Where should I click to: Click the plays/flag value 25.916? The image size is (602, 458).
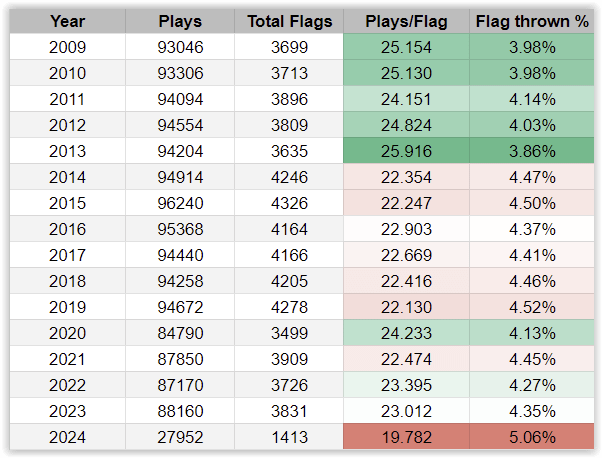[406, 151]
